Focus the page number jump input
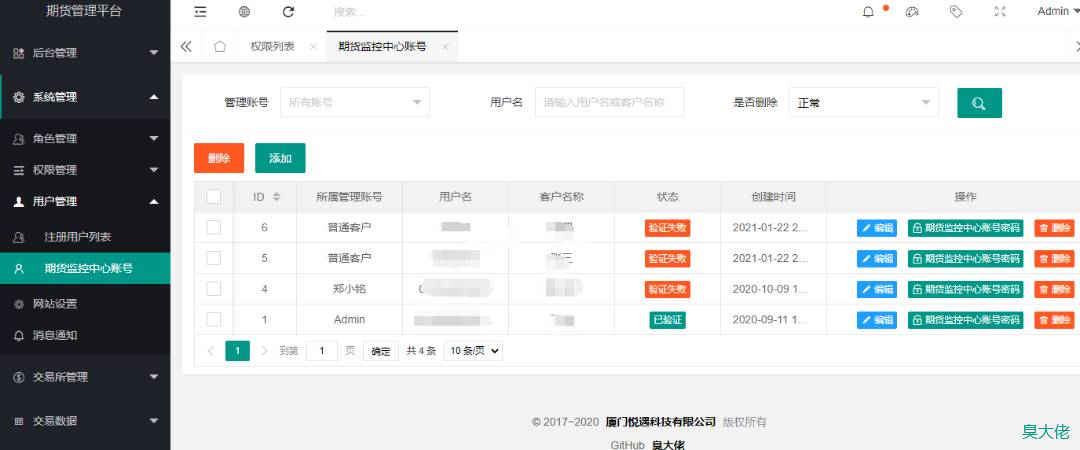This screenshot has width=1080, height=450. [x=322, y=351]
